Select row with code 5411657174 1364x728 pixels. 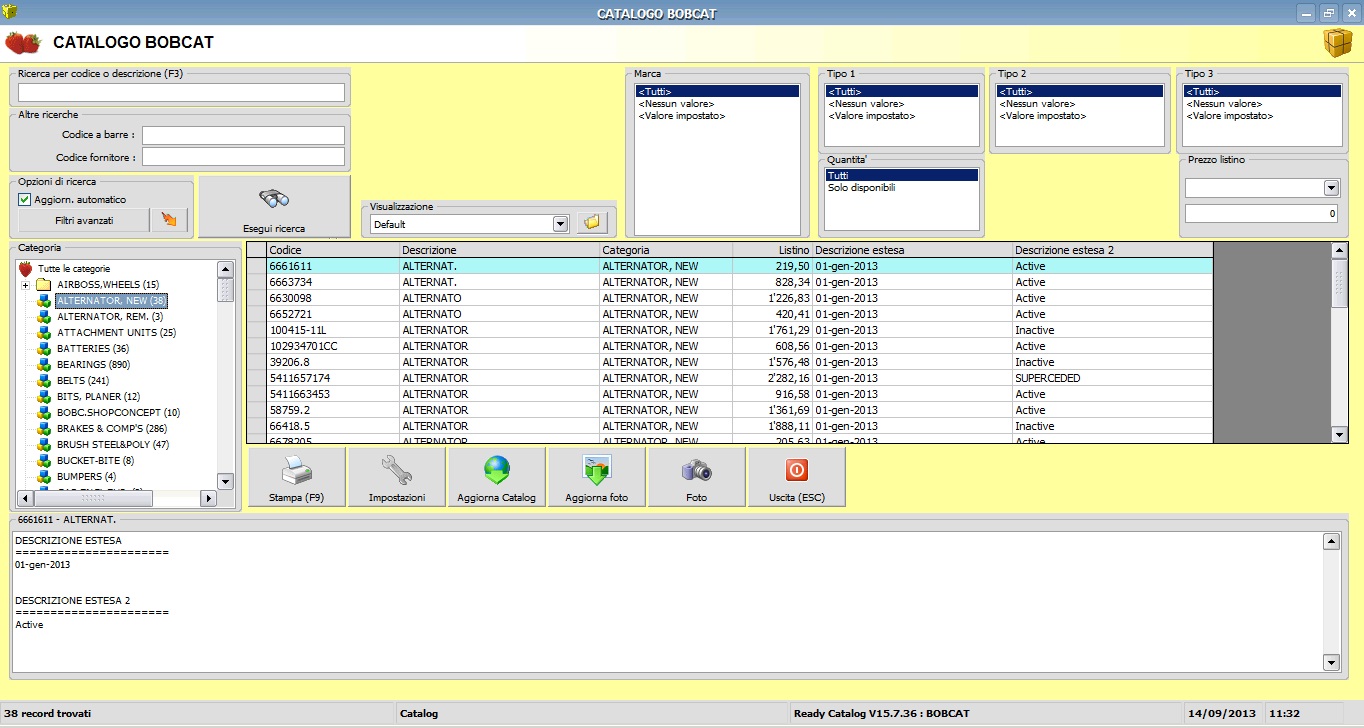pos(730,378)
